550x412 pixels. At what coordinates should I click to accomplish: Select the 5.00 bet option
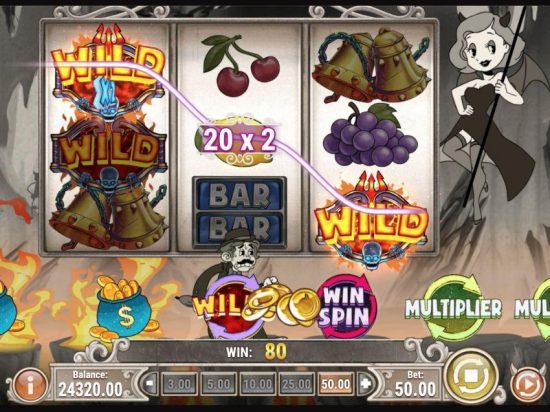tap(218, 384)
